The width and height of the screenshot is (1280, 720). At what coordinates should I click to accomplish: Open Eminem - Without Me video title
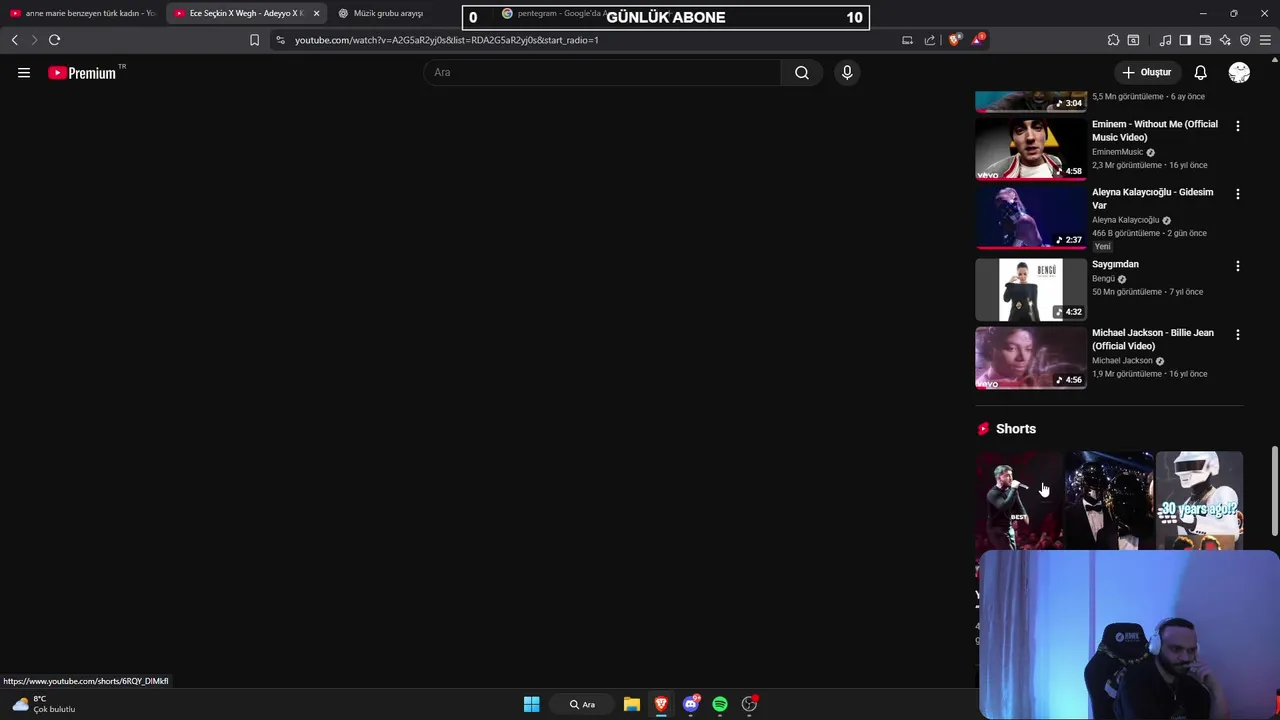[1155, 131]
